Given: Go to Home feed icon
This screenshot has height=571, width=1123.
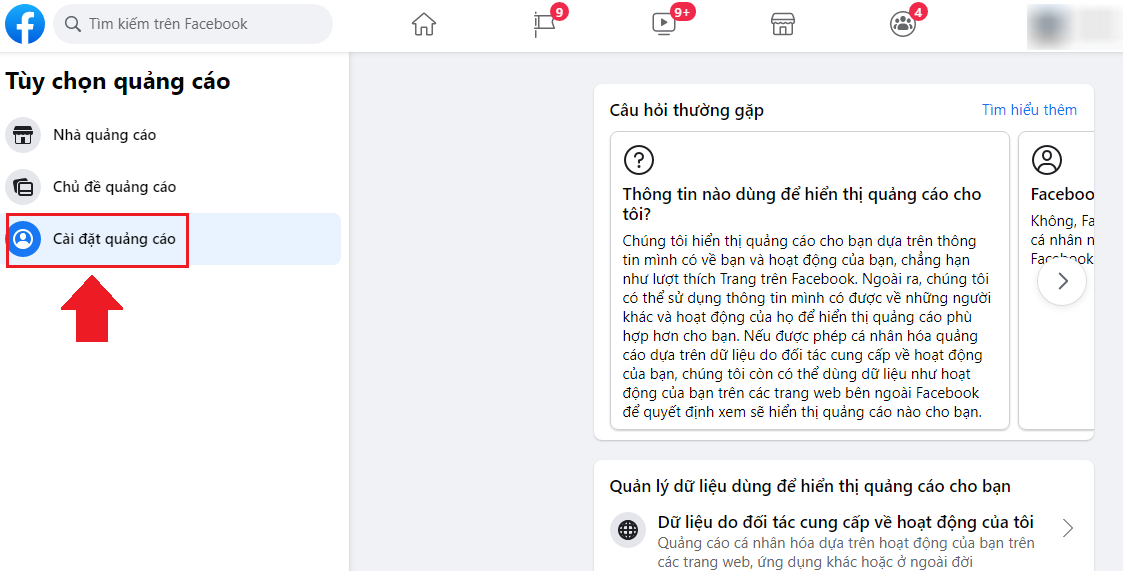Looking at the screenshot, I should coord(424,25).
